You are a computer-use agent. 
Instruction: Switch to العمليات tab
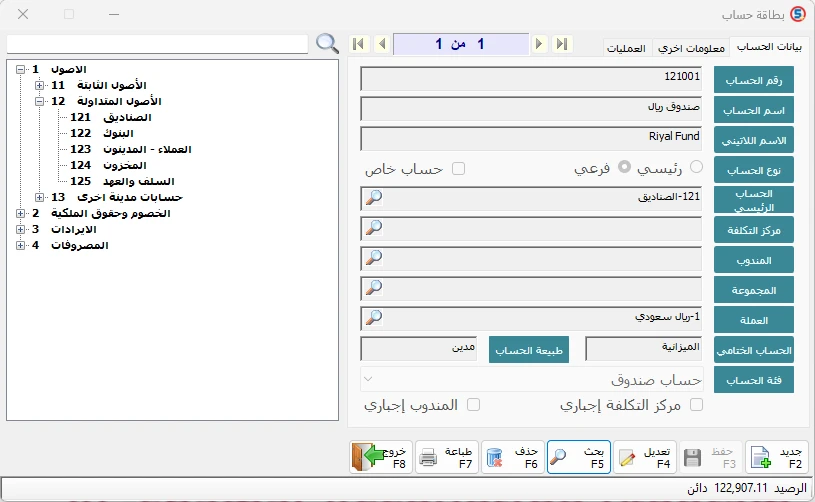(x=626, y=48)
